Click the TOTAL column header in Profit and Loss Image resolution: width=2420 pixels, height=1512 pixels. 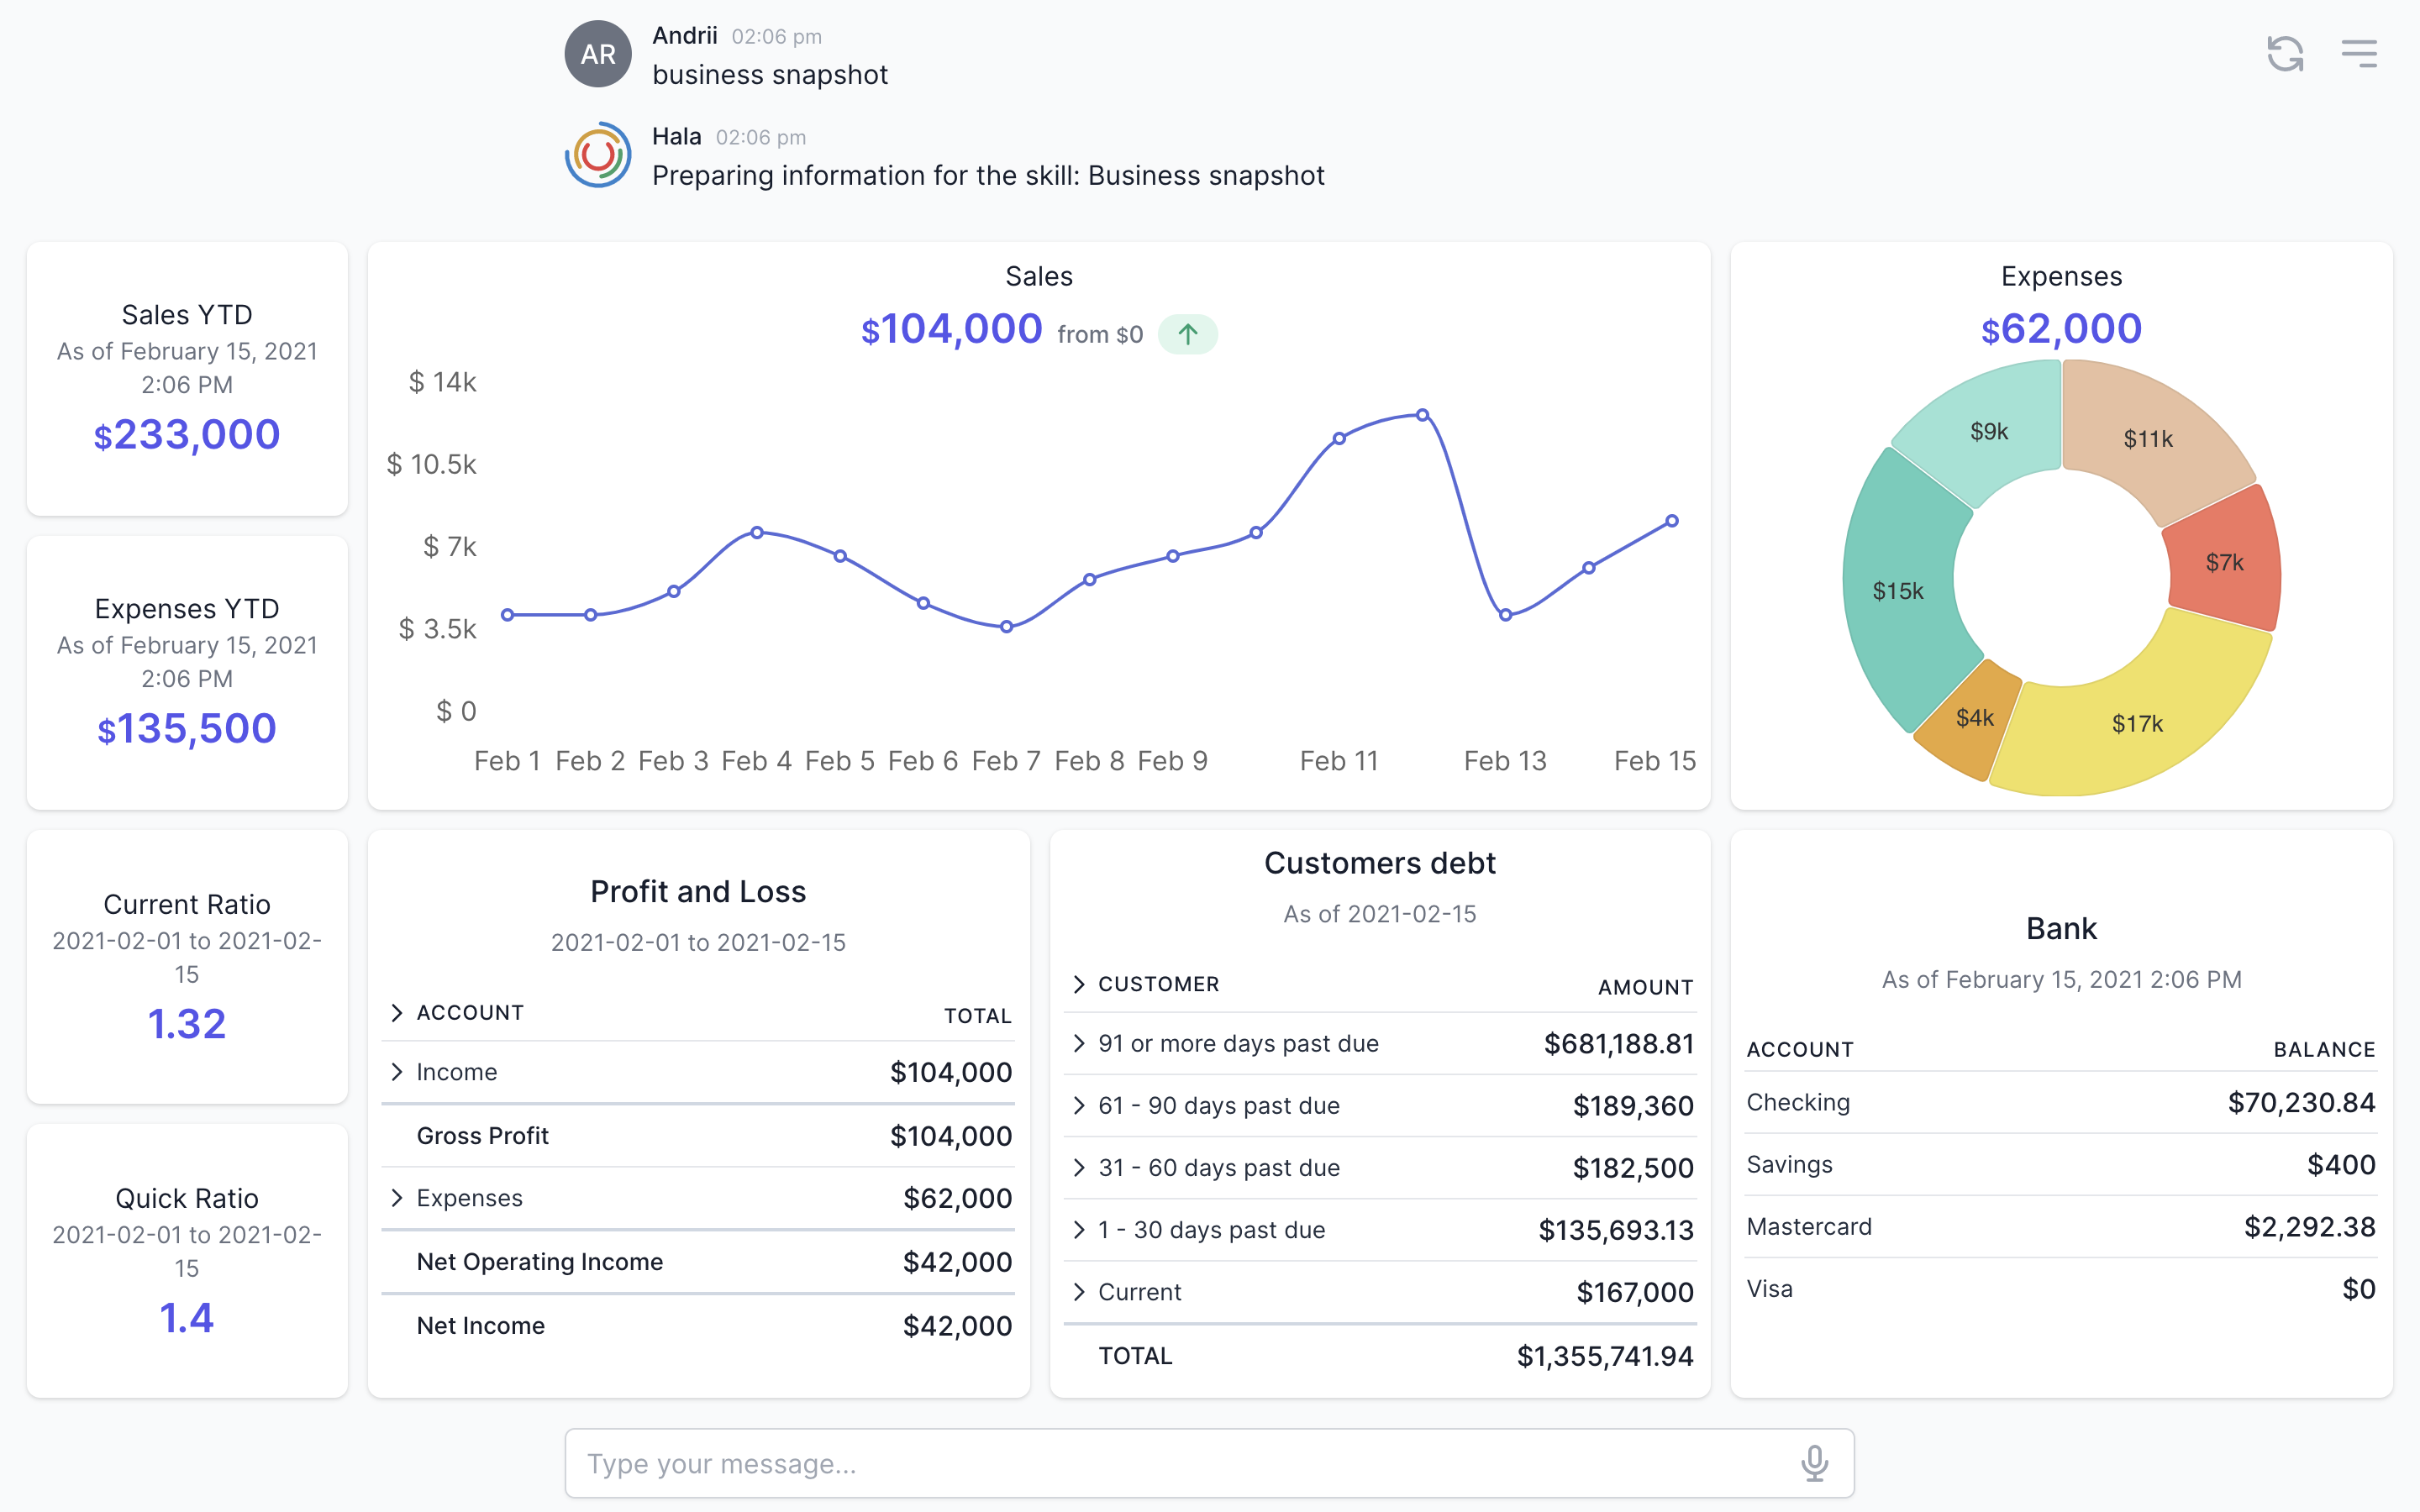pos(977,1016)
